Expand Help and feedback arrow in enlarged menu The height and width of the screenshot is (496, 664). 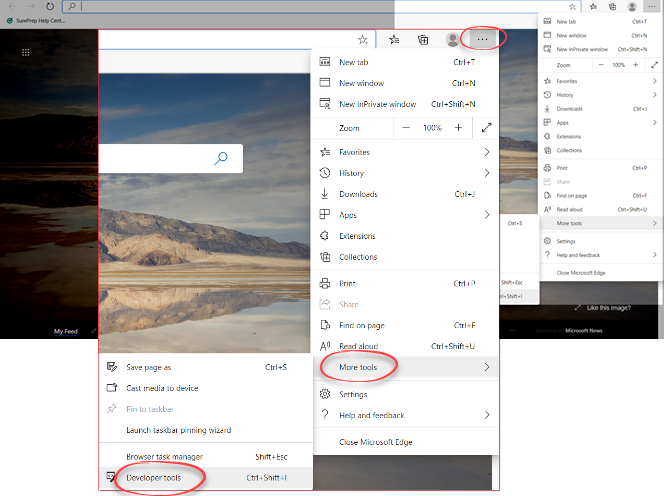[487, 415]
